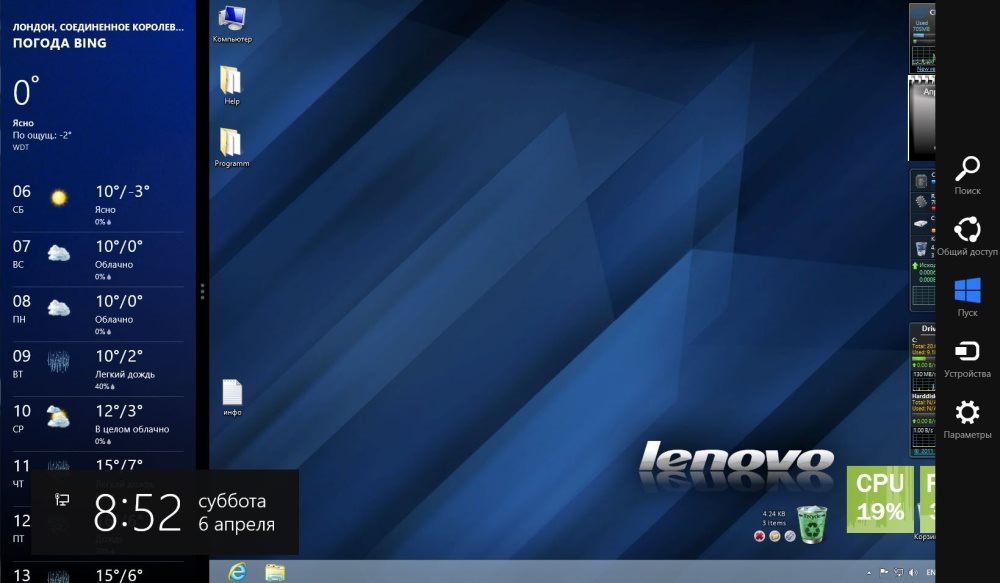Open the Help folder on desktop
This screenshot has width=1000, height=583.
pos(231,82)
